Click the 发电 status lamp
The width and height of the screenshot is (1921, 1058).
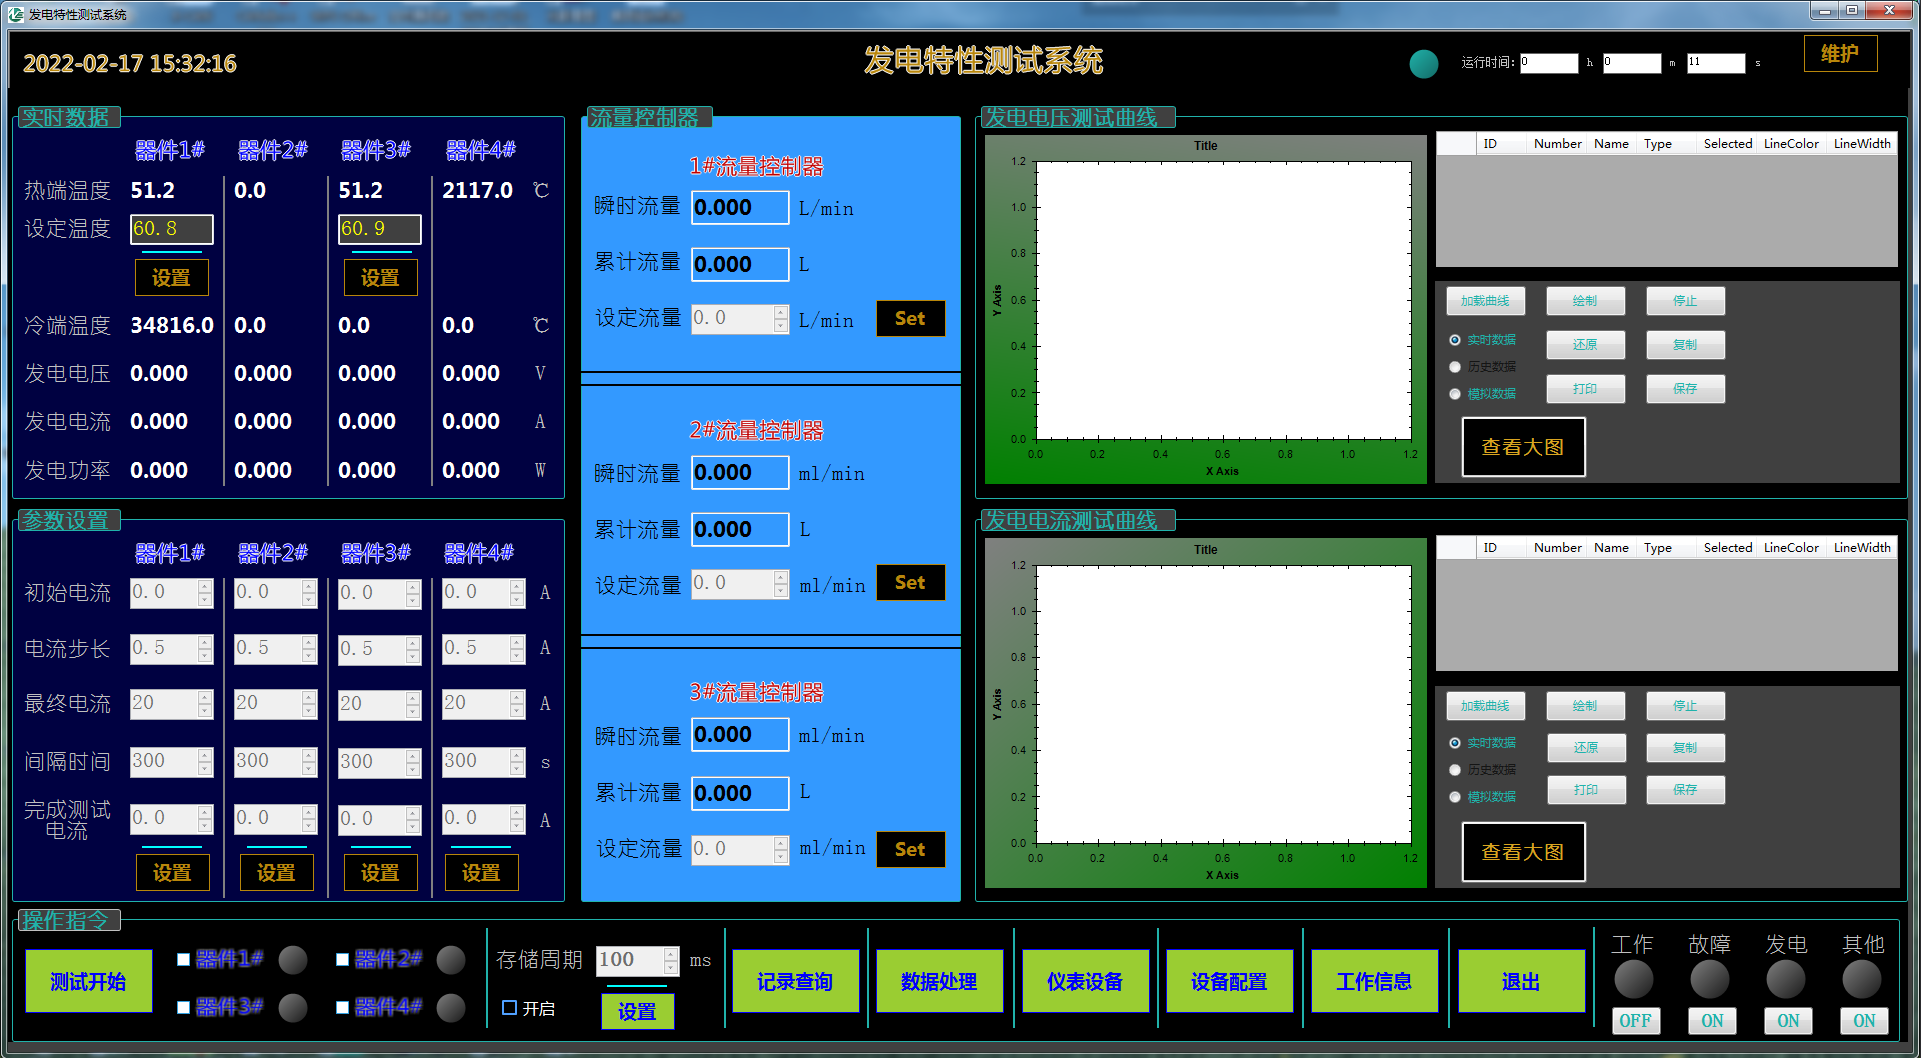[x=1786, y=980]
